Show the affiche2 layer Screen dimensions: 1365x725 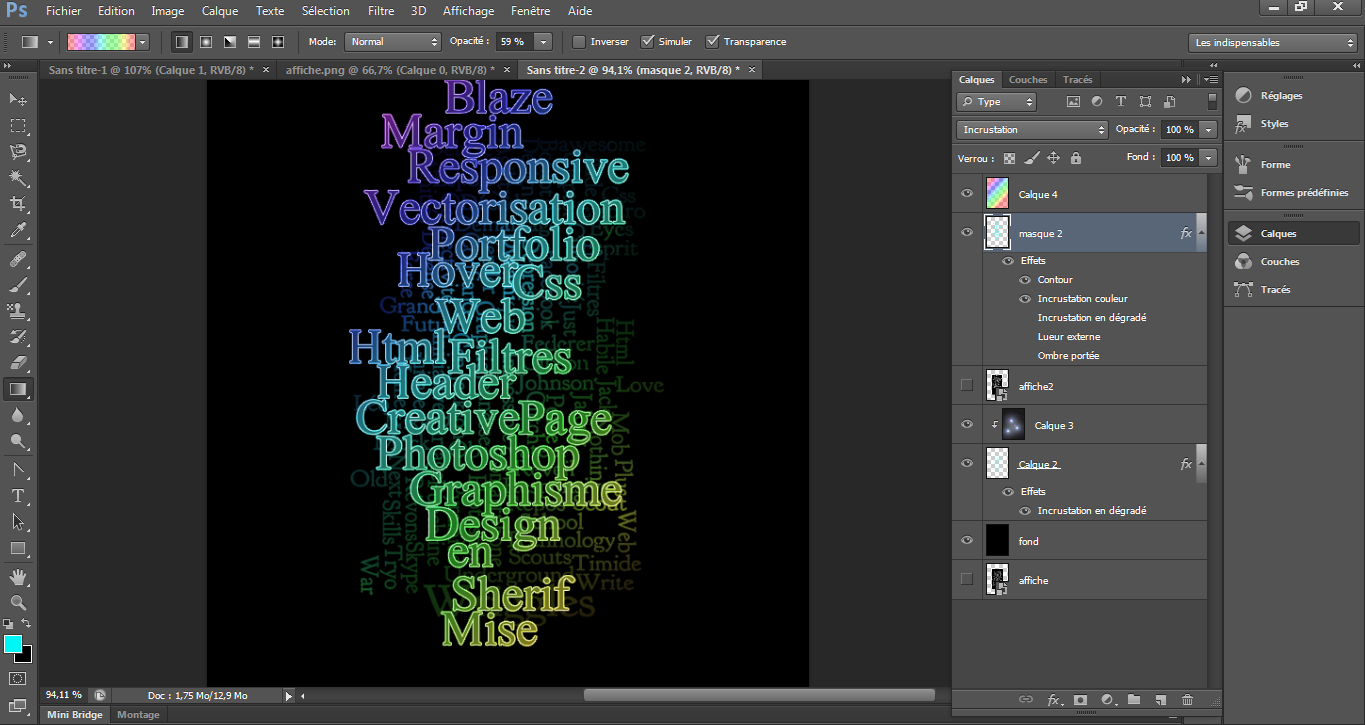[967, 385]
